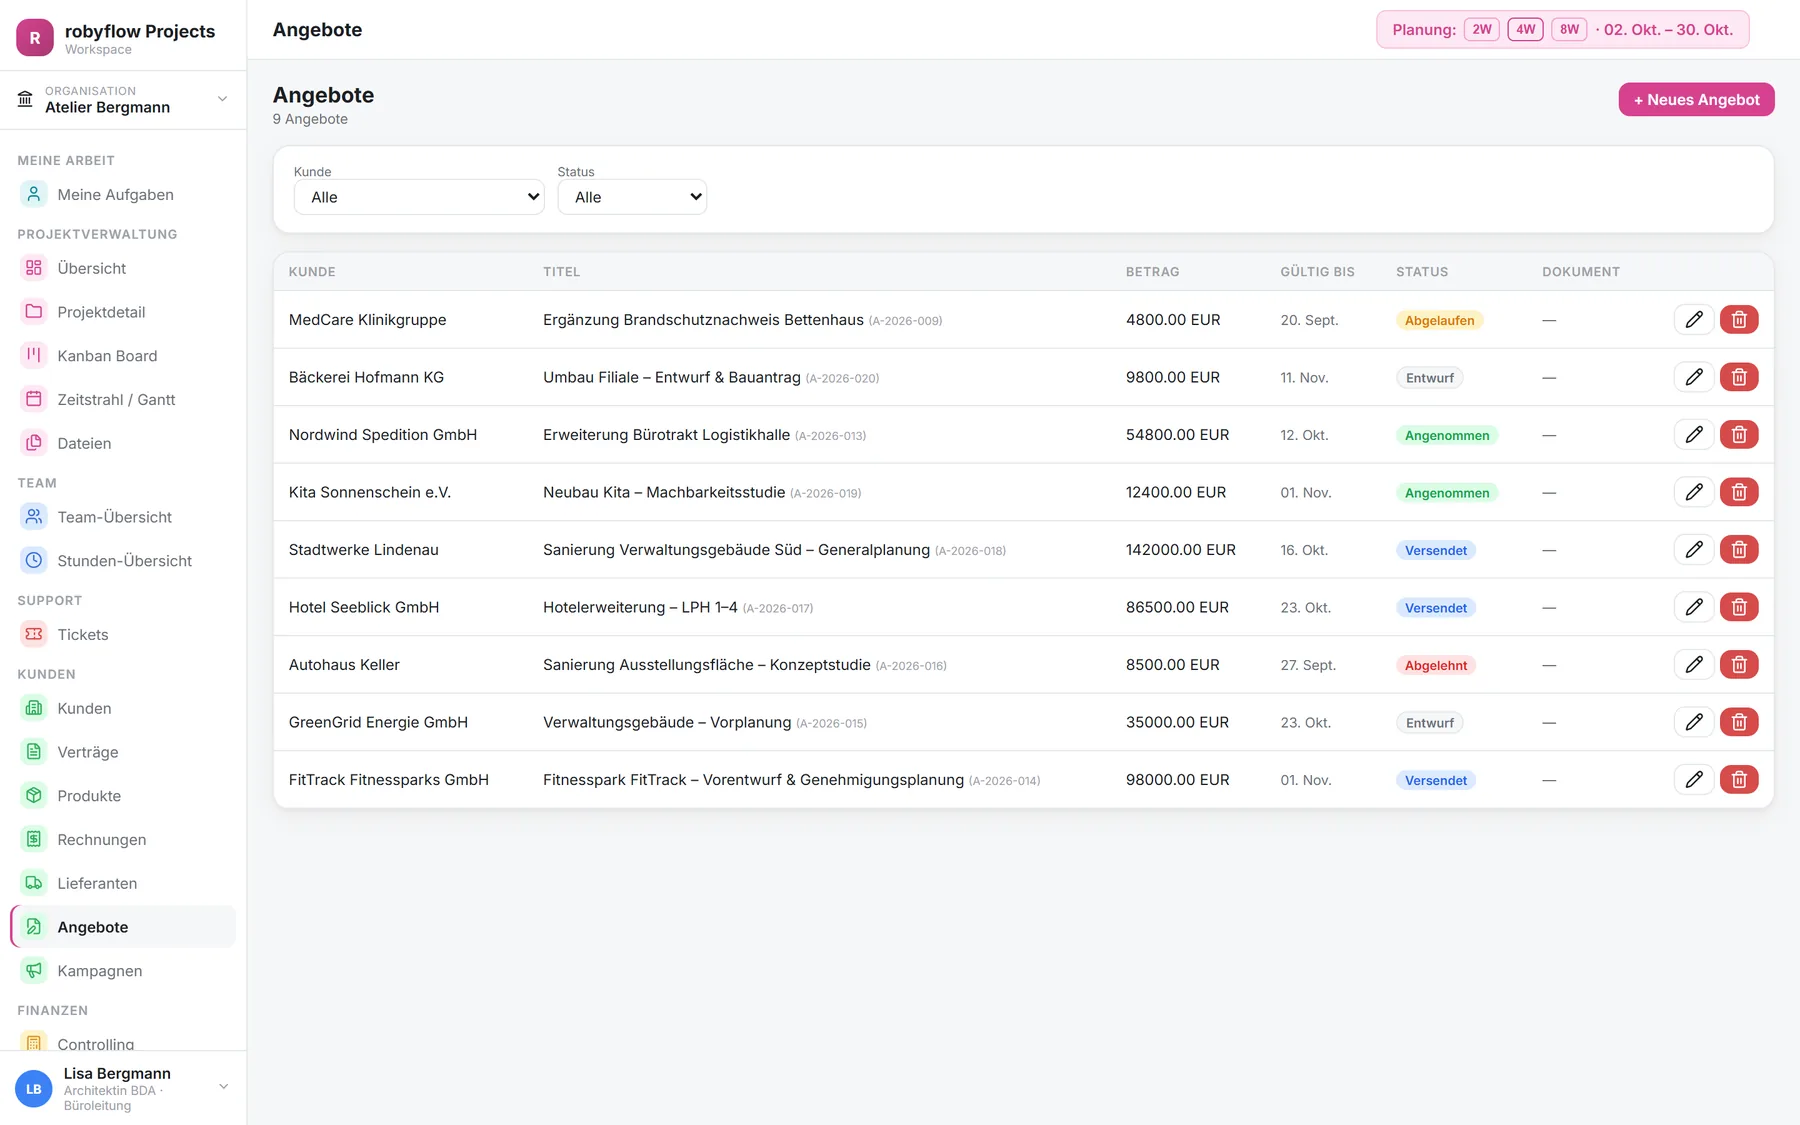
Task: Click the Kampagnen megaphone icon
Action: [34, 970]
